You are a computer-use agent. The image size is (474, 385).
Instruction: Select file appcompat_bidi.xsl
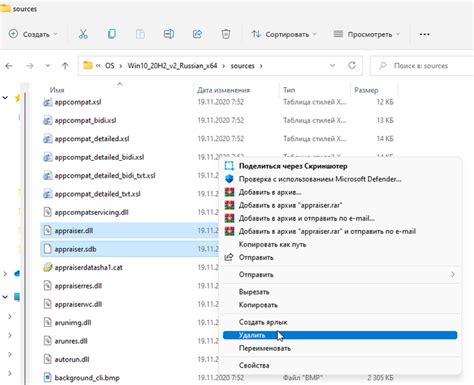point(85,120)
